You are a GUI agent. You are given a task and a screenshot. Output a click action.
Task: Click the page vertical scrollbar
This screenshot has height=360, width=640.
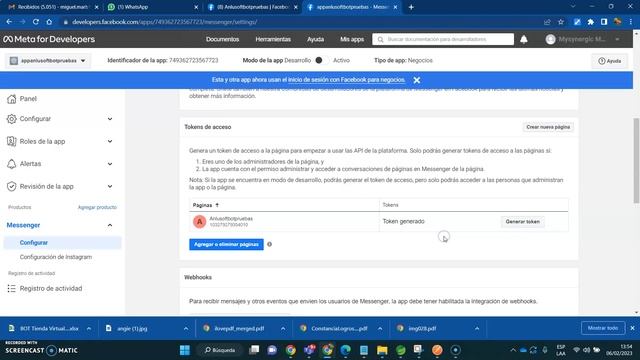pyautogui.click(x=636, y=160)
